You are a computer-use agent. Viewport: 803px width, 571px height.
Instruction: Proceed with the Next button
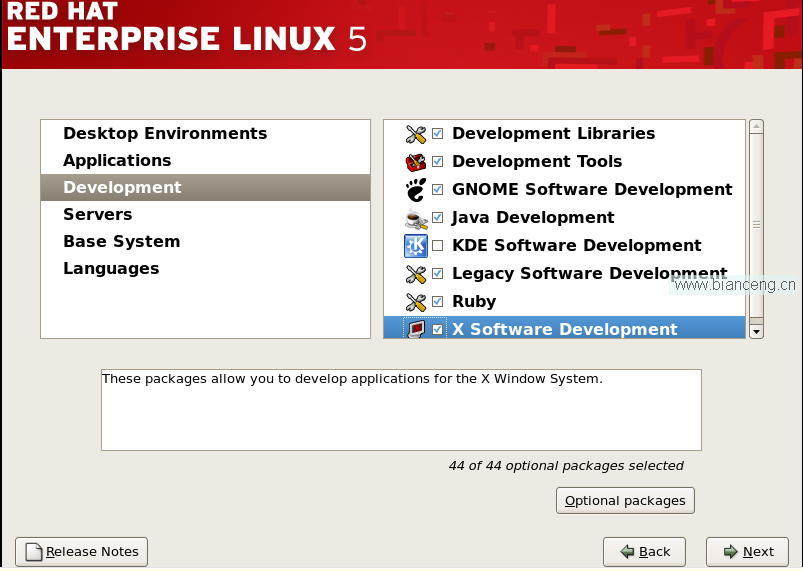click(x=747, y=552)
